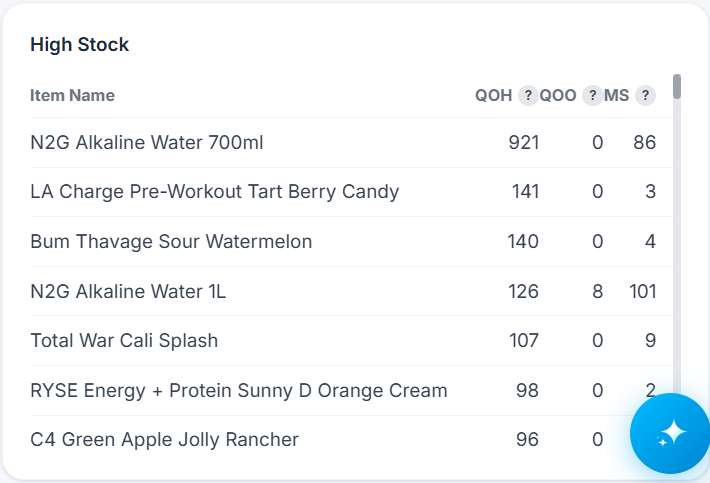Select Total War Cali Splash item
The width and height of the screenshot is (710, 483).
pyautogui.click(x=351, y=340)
